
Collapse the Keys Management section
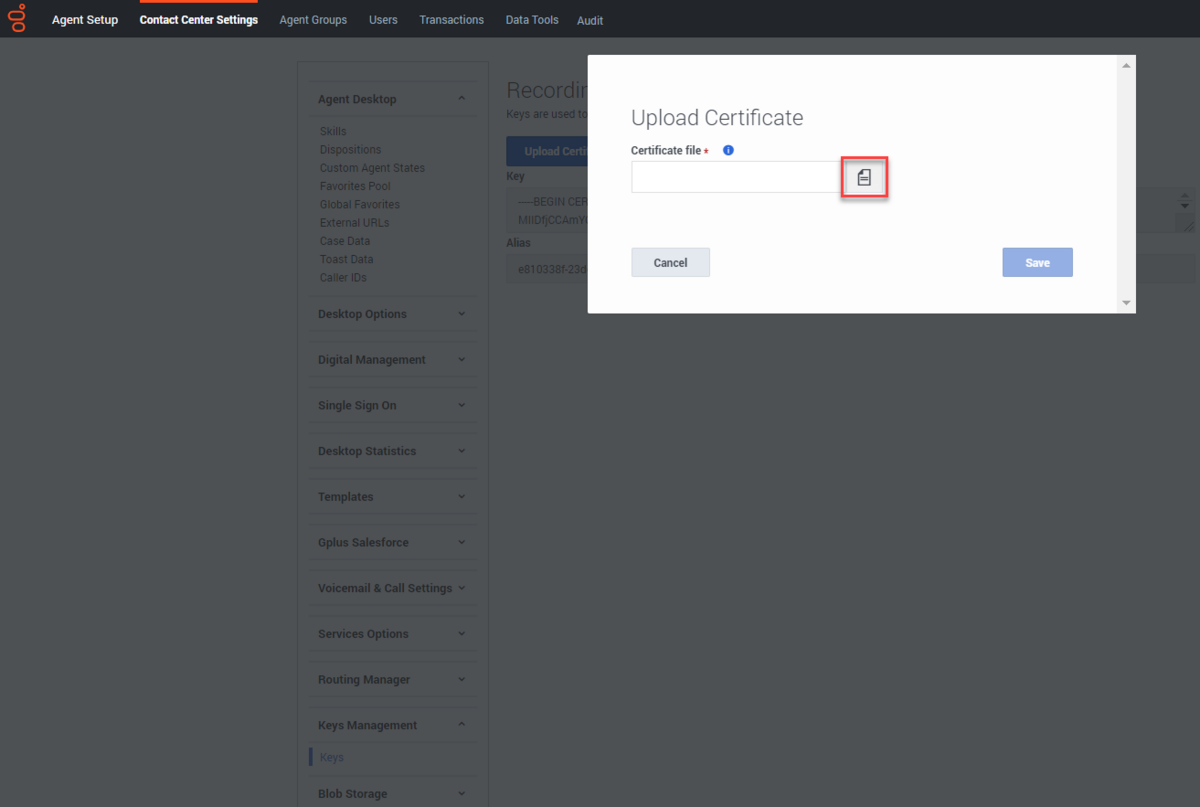pos(392,725)
